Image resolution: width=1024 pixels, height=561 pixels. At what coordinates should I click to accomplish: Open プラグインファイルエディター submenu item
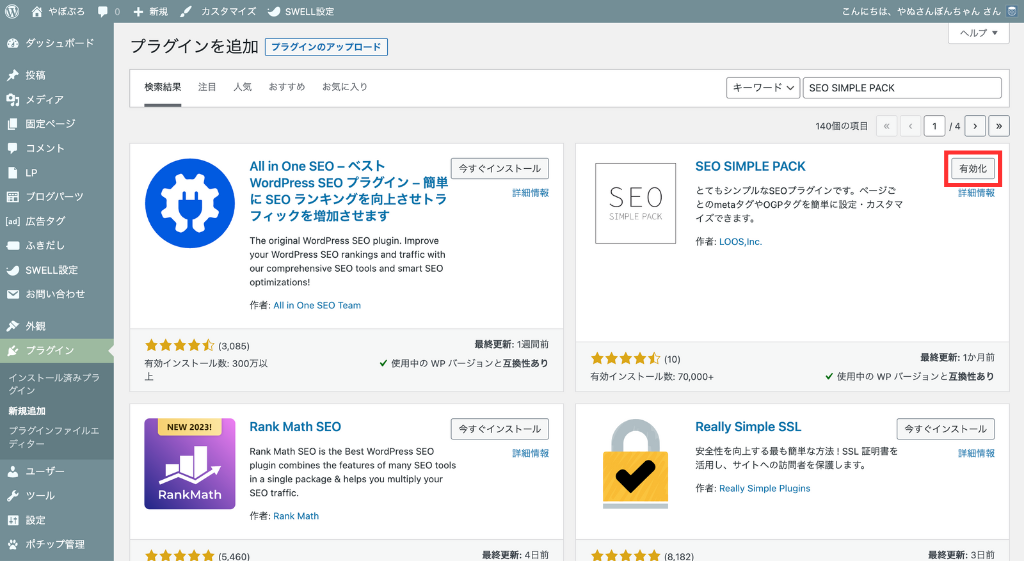click(x=55, y=437)
